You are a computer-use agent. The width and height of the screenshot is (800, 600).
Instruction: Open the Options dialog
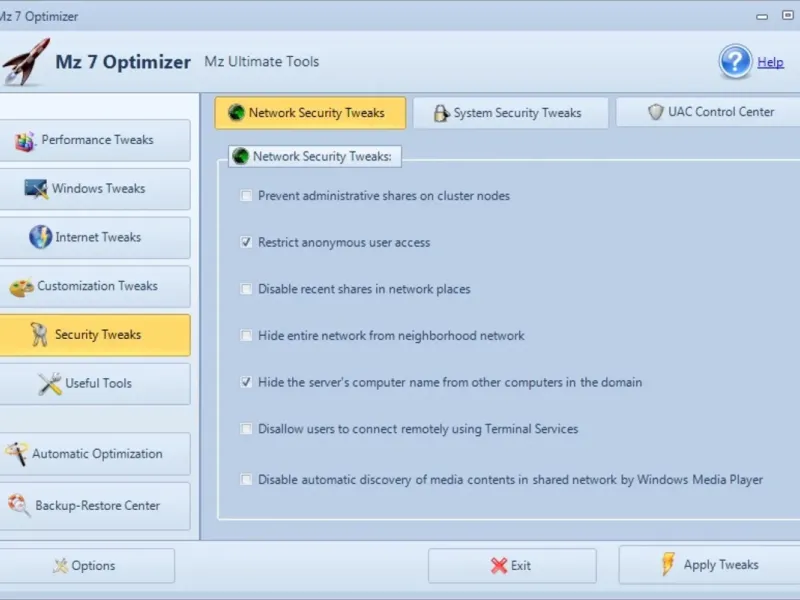(87, 565)
